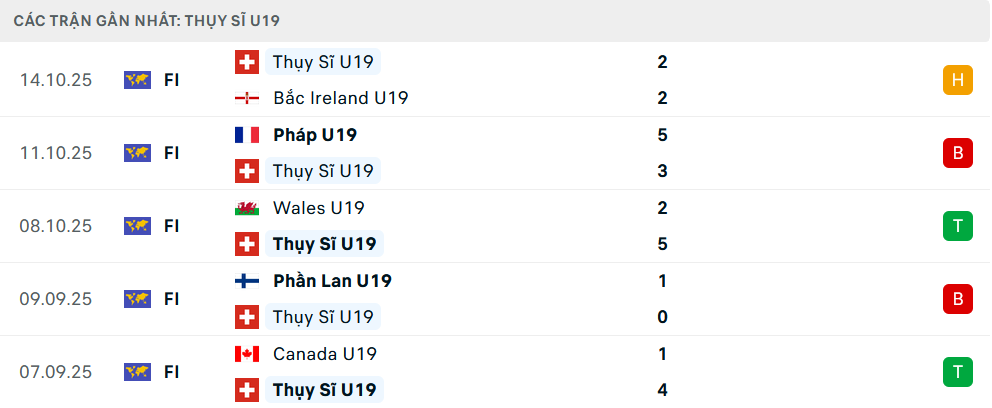Viewport: 992px width, 408px height.
Task: Click the world friendly icon for 07.09.25
Action: click(x=137, y=372)
